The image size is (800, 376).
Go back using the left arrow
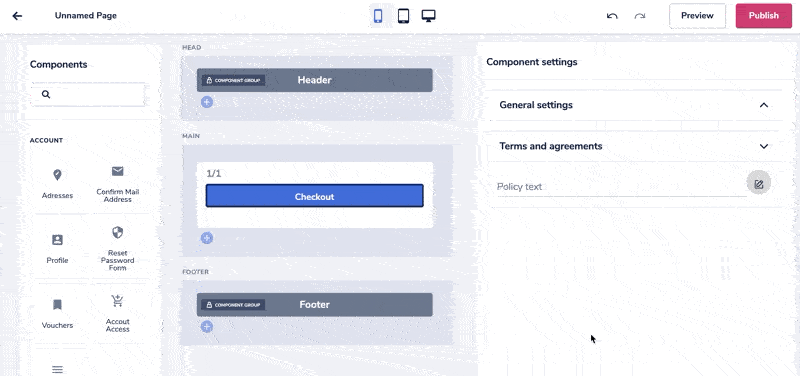17,16
